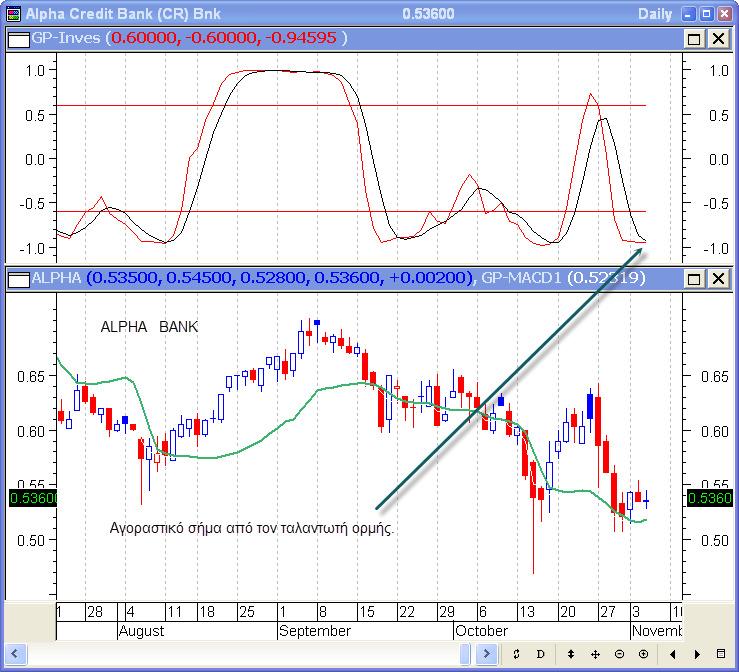Click the Alpha Credit Bank title bar icon
Screen dimensions: 739x672
point(13,14)
